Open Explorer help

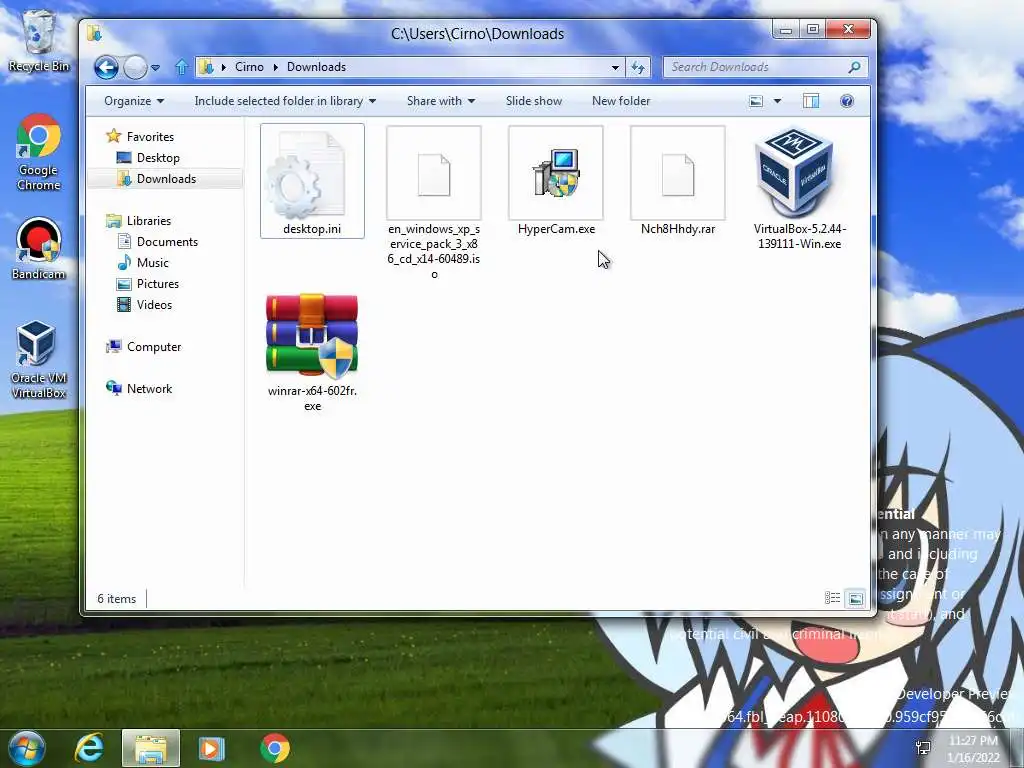click(x=846, y=101)
